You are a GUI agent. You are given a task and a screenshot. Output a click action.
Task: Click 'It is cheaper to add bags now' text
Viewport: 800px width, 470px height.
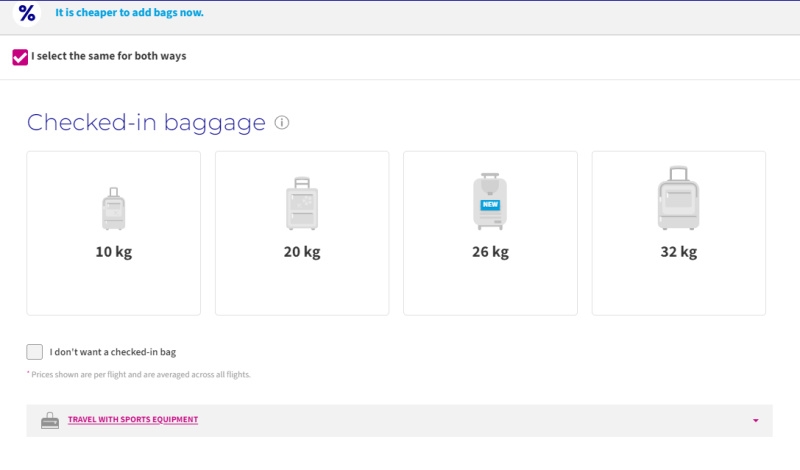pos(129,13)
